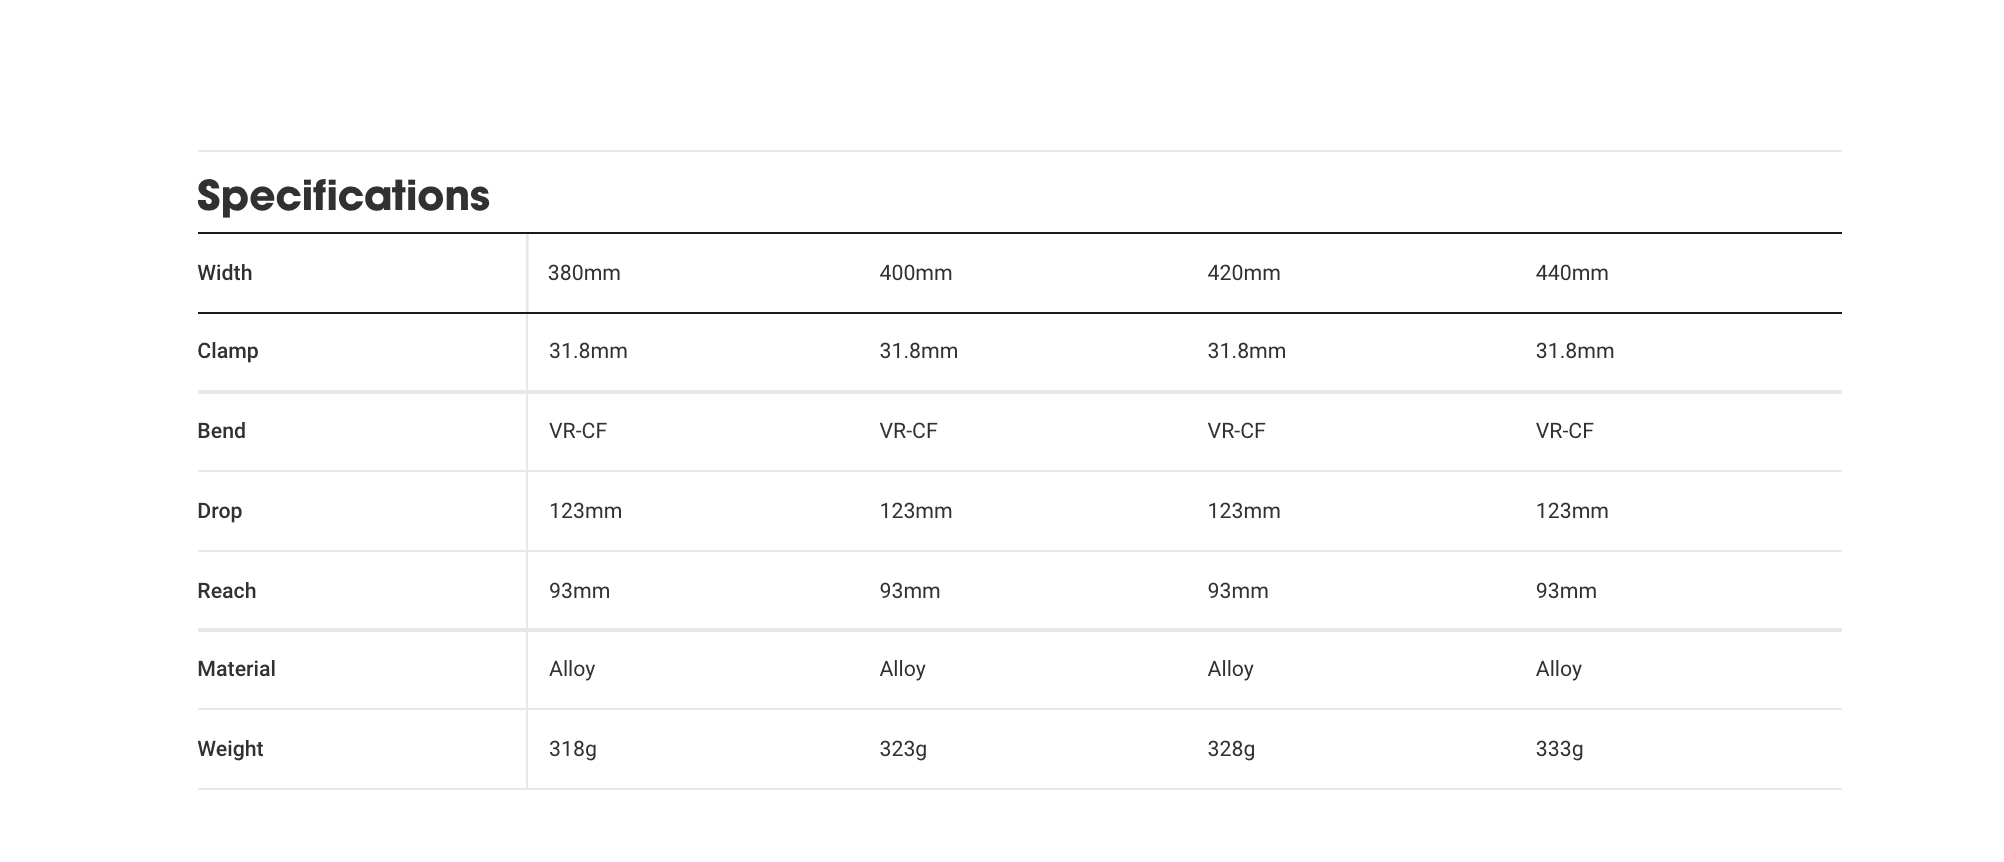The image size is (2004, 862).
Task: Click the Reach row label
Action: [227, 591]
